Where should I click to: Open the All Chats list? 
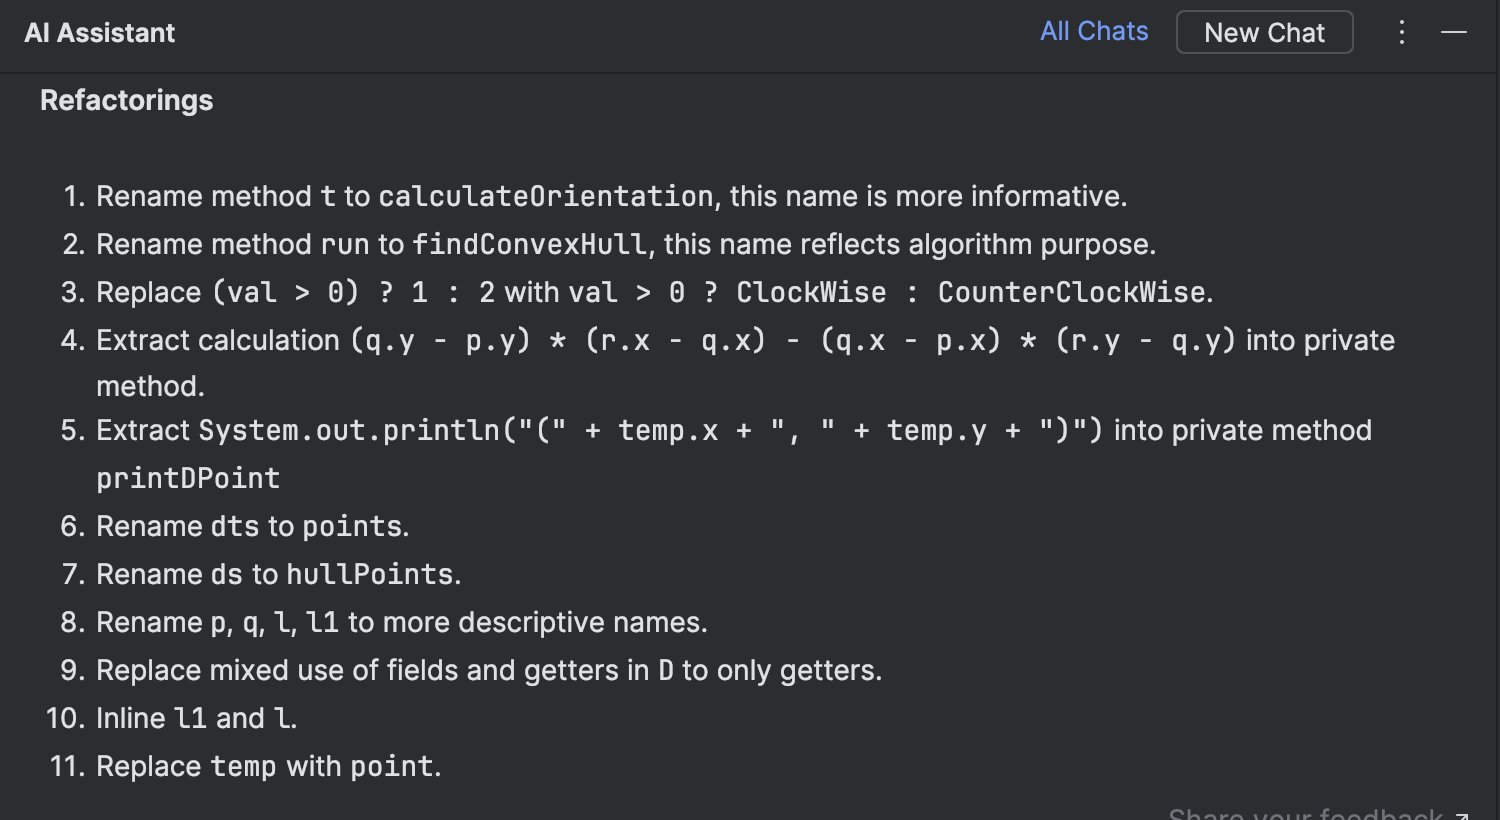tap(1094, 31)
